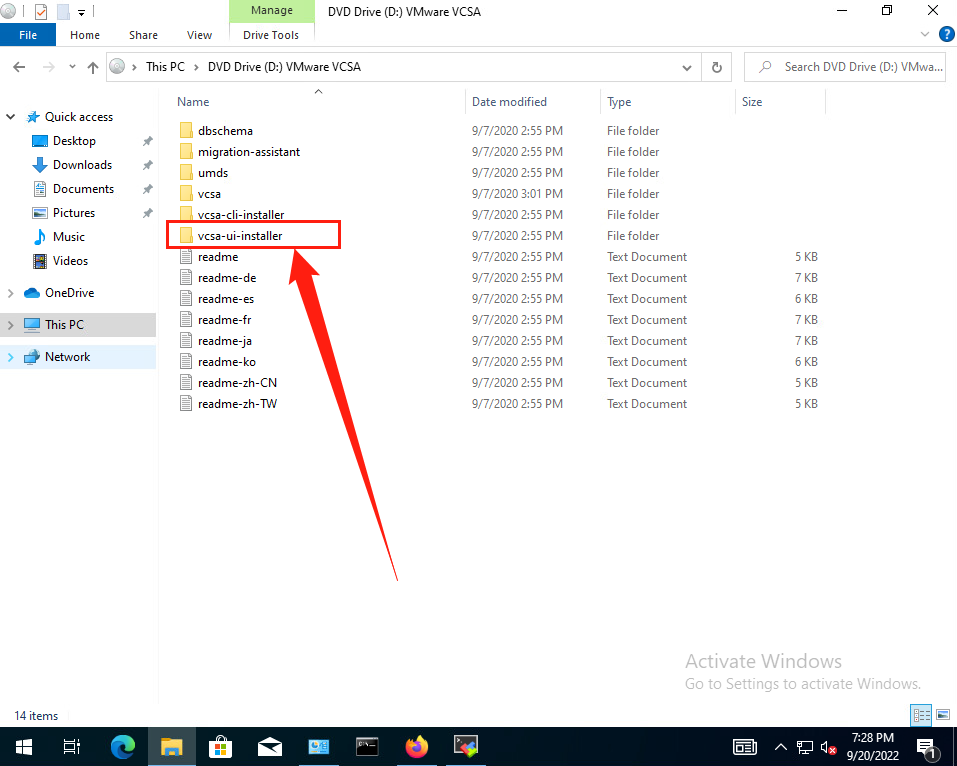Image resolution: width=957 pixels, height=766 pixels.
Task: Expand the Network tree node
Action: 11,357
